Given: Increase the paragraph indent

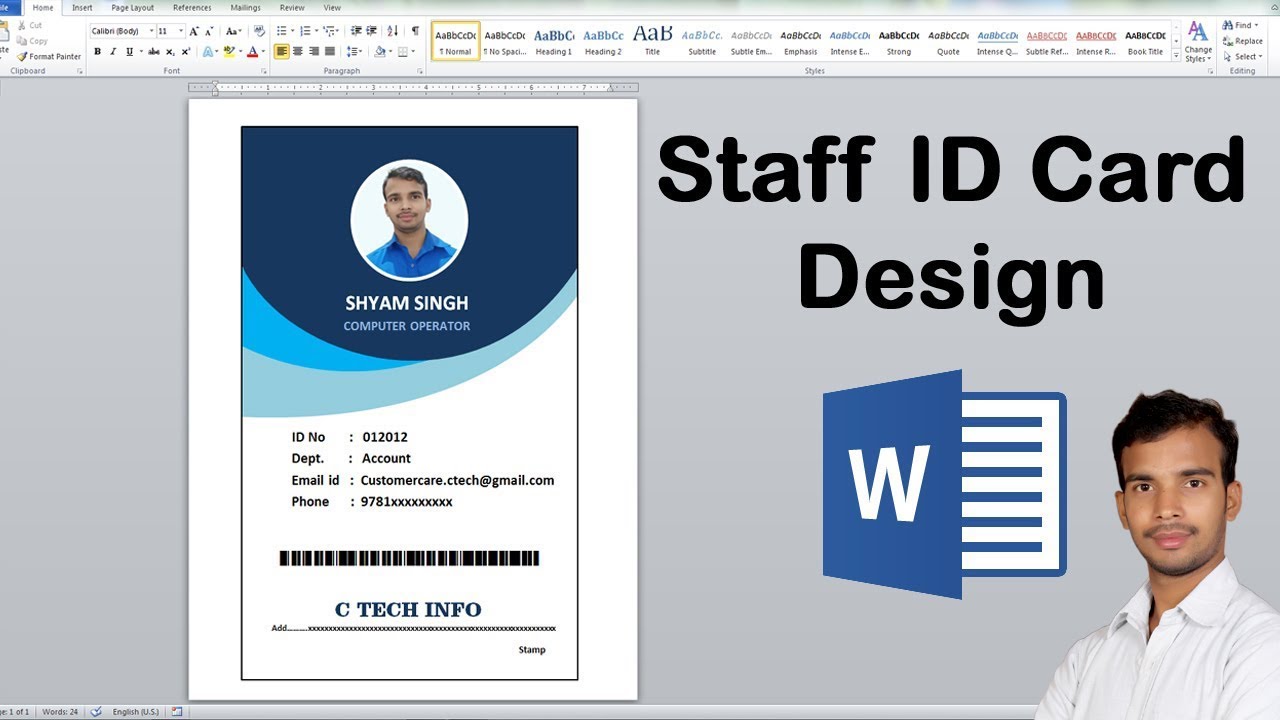Looking at the screenshot, I should click(x=371, y=31).
